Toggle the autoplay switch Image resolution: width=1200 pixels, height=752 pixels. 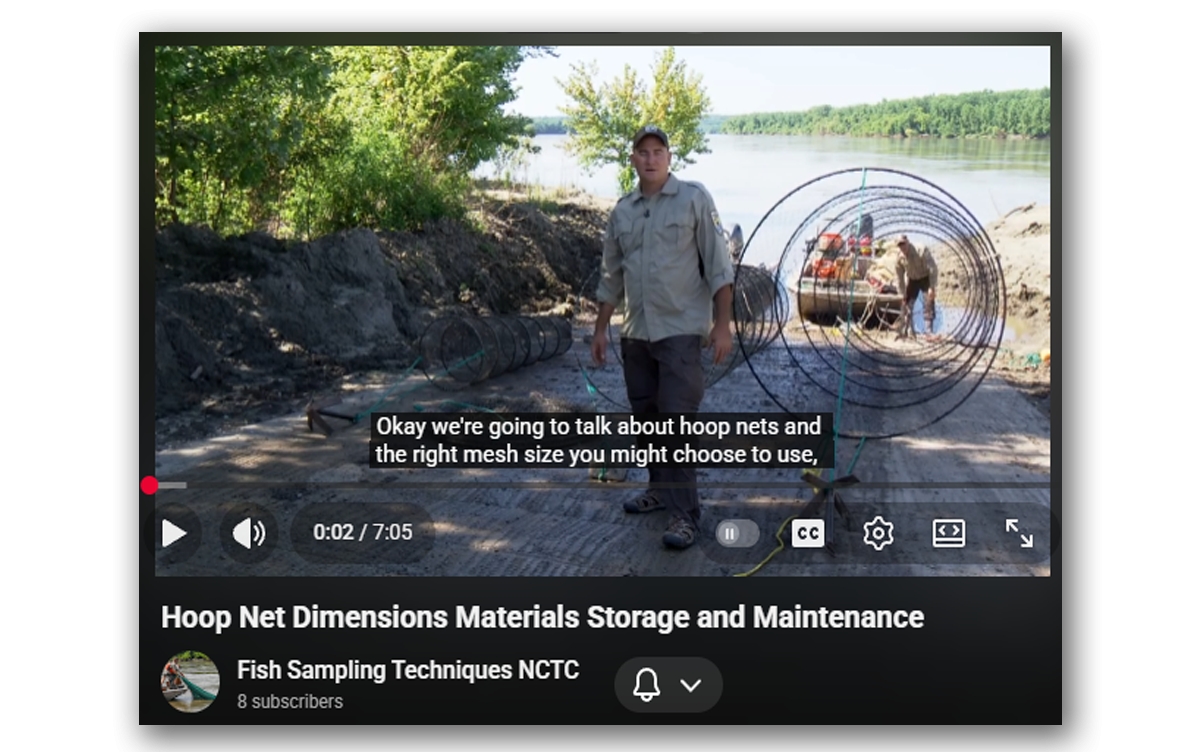738,533
